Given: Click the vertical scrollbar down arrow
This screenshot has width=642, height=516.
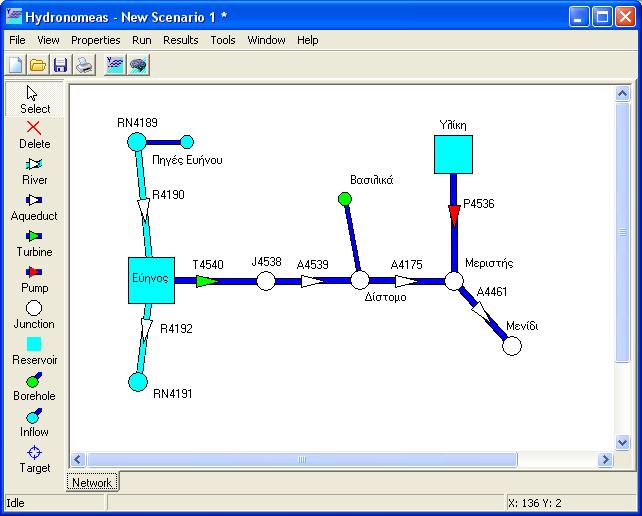Looking at the screenshot, I should pyautogui.click(x=622, y=442).
